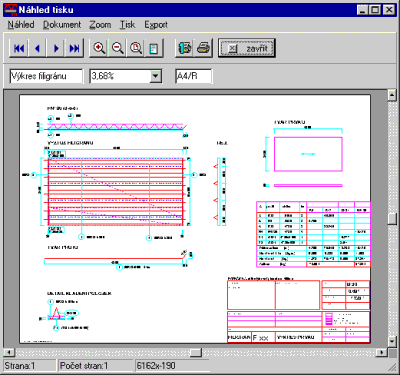Zoom in with the magnifier plus icon

pyautogui.click(x=99, y=49)
